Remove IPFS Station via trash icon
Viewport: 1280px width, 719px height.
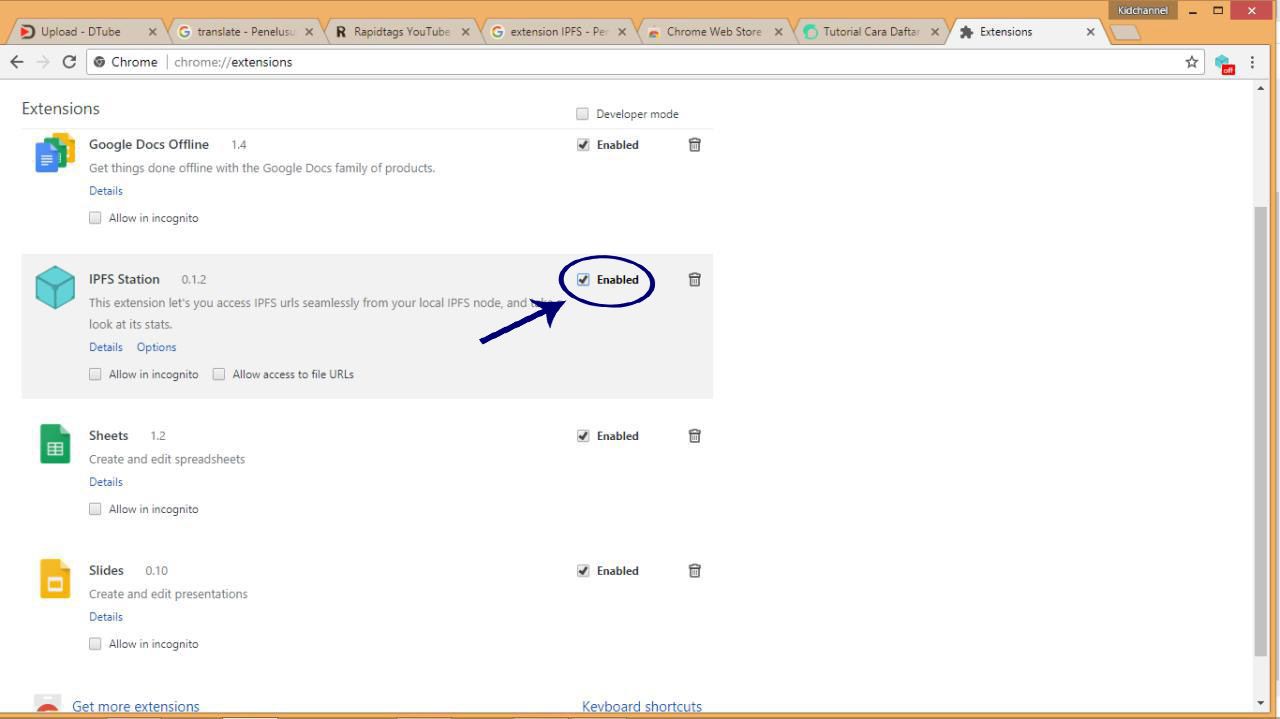click(695, 280)
